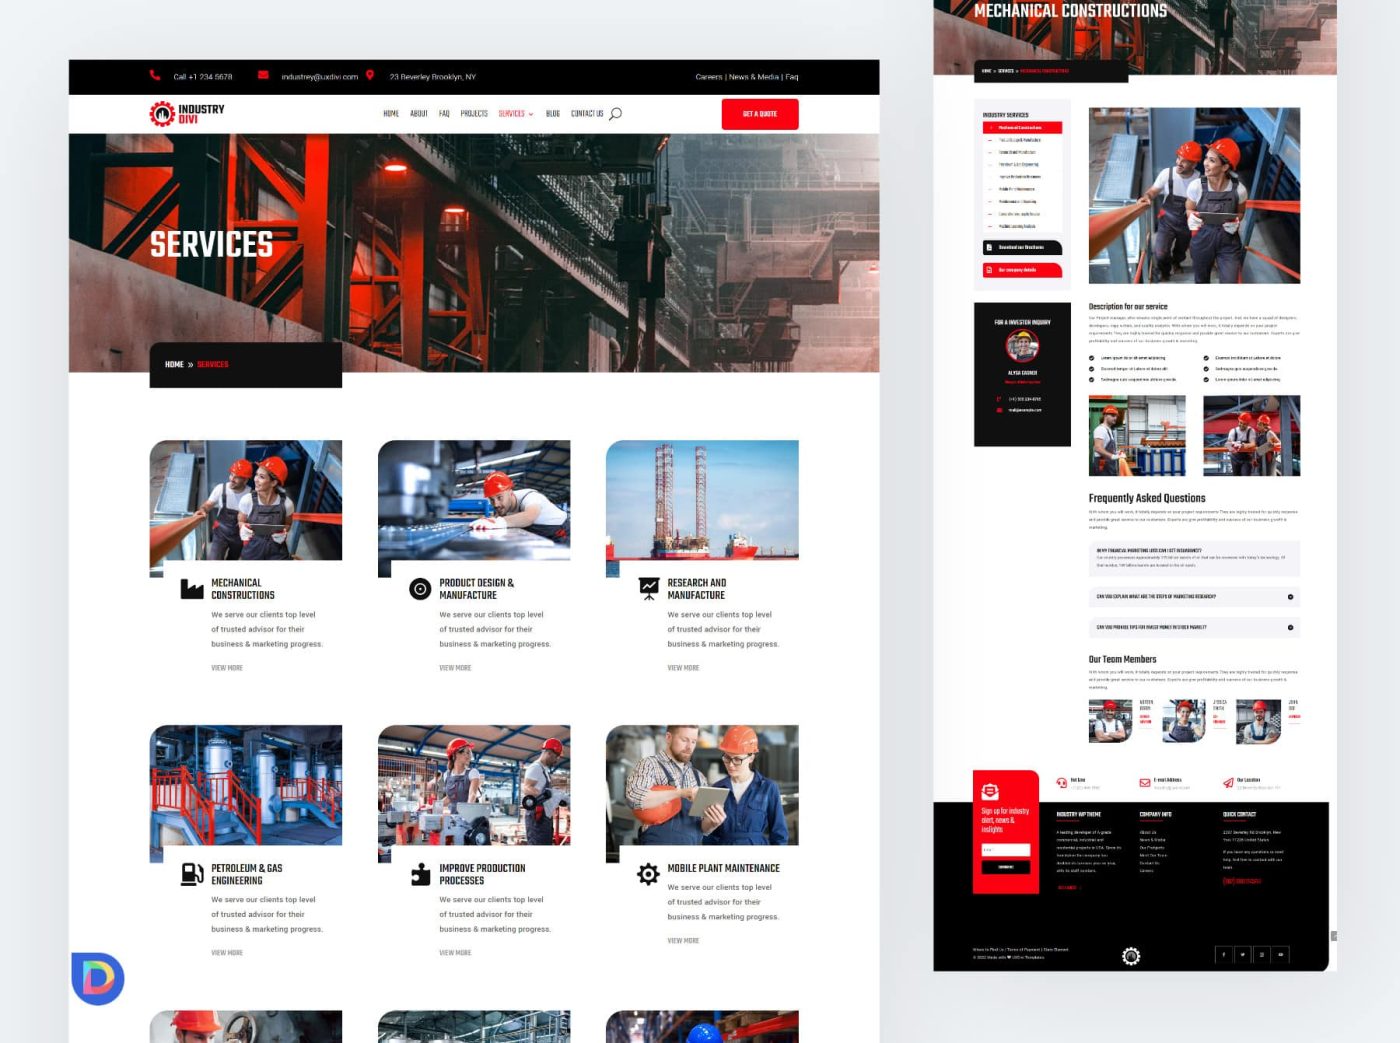The height and width of the screenshot is (1043, 1400).
Task: Click View More under Product Design & Manufacture
Action: tap(455, 668)
